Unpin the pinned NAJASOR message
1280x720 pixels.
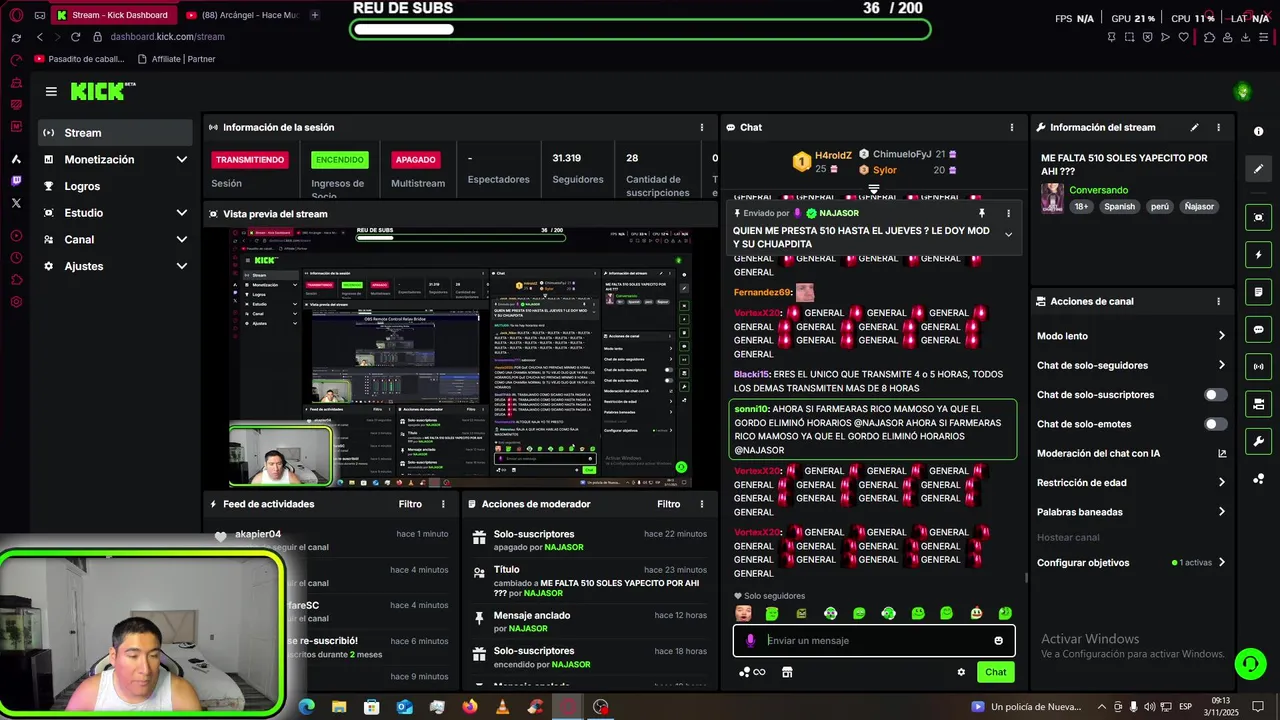point(981,213)
